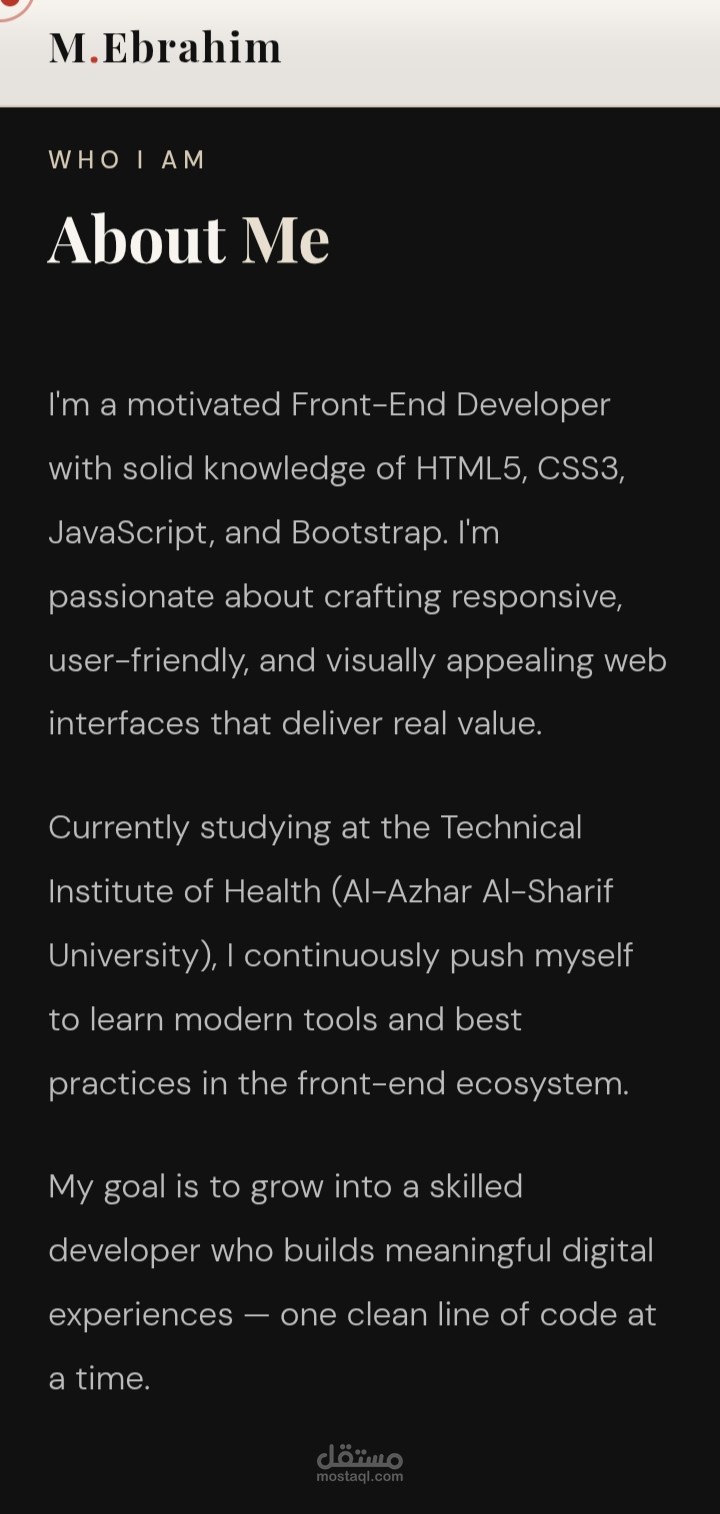This screenshot has height=1514, width=720.
Task: Click the word "HTML5" in the intro
Action: [470, 468]
